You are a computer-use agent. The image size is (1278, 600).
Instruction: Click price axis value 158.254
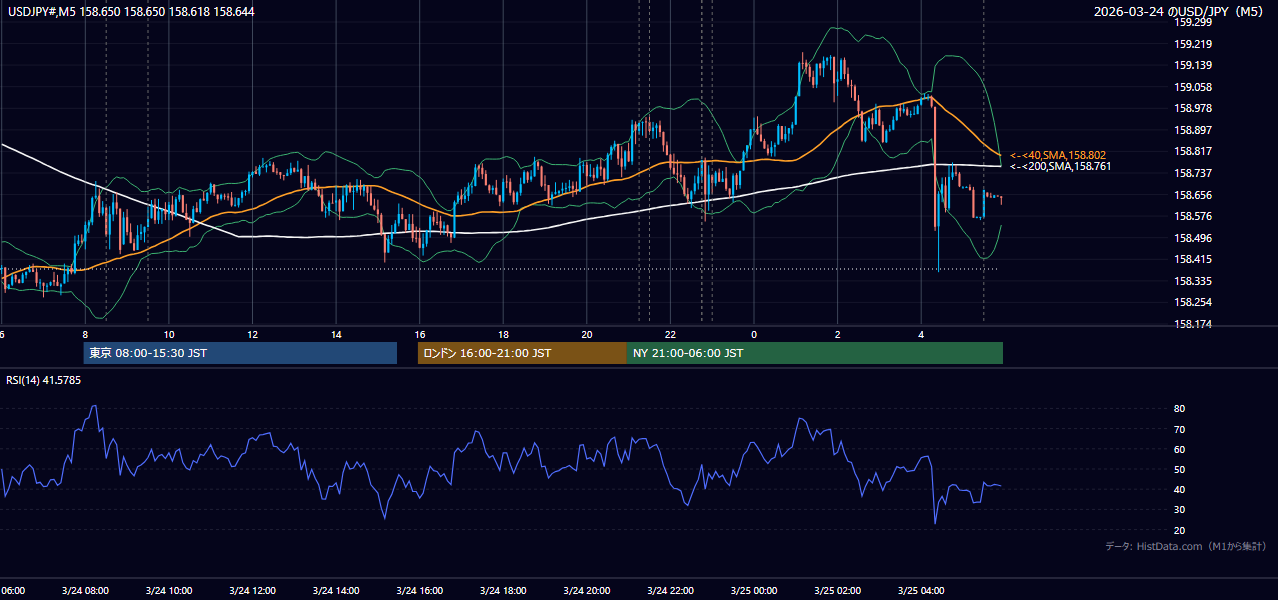coord(1194,302)
